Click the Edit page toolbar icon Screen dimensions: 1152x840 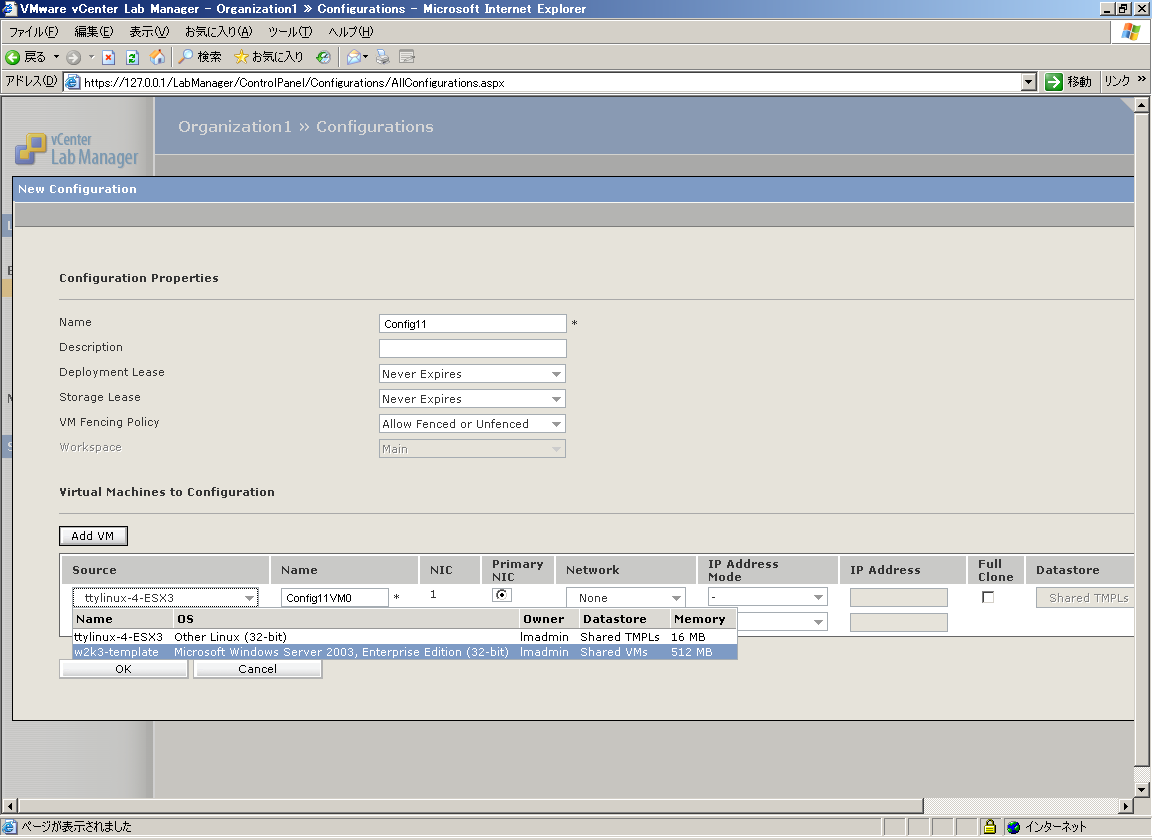[407, 57]
